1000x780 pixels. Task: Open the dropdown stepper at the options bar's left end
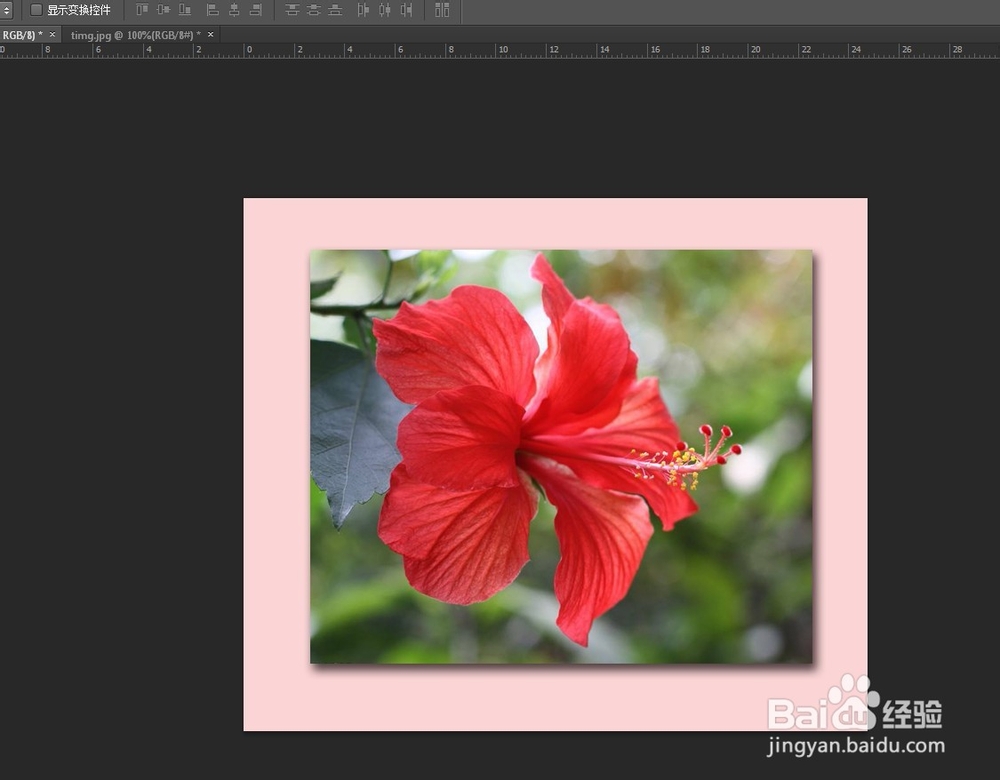(6, 10)
